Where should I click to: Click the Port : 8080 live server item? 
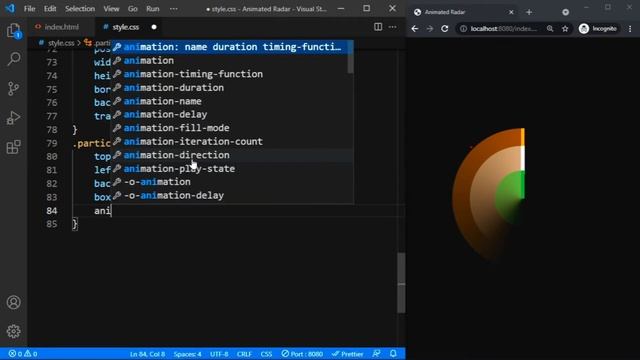point(302,354)
